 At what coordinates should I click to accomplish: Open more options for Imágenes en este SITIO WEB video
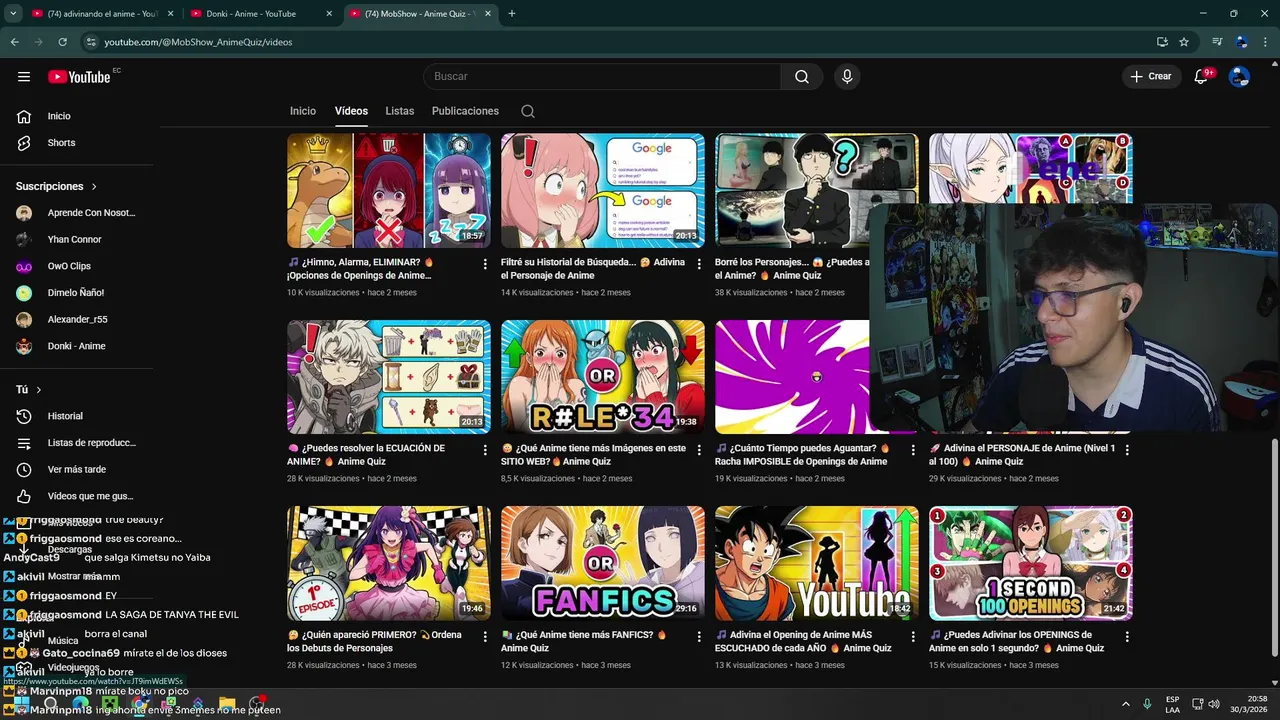699,450
